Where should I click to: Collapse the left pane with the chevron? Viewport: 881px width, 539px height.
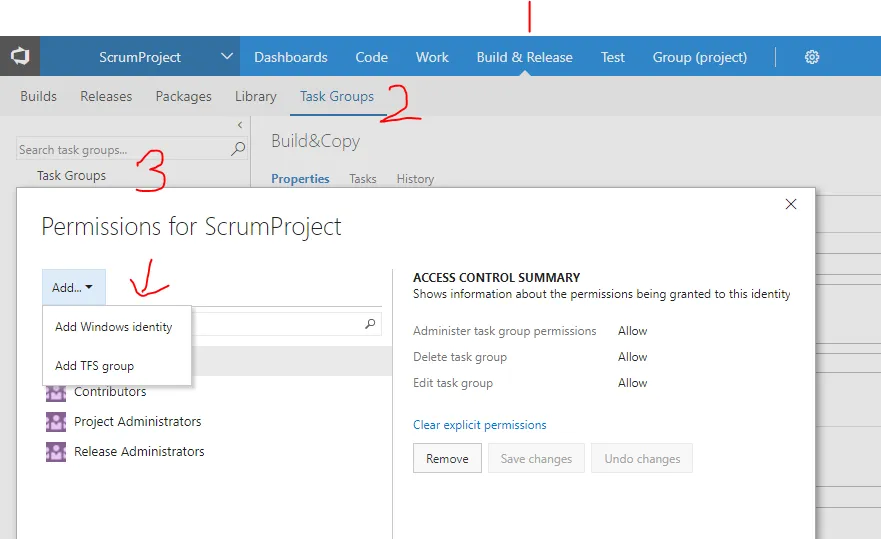coord(240,125)
